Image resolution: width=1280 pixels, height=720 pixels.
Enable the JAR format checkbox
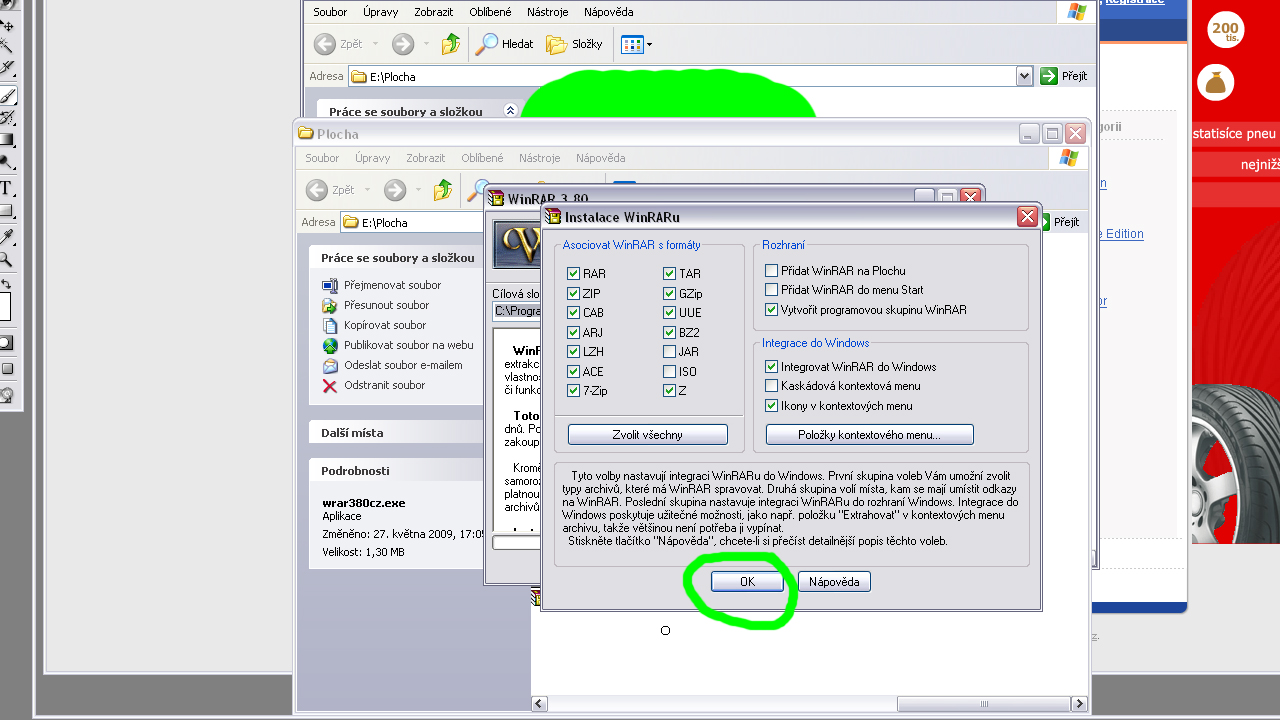pyautogui.click(x=669, y=352)
